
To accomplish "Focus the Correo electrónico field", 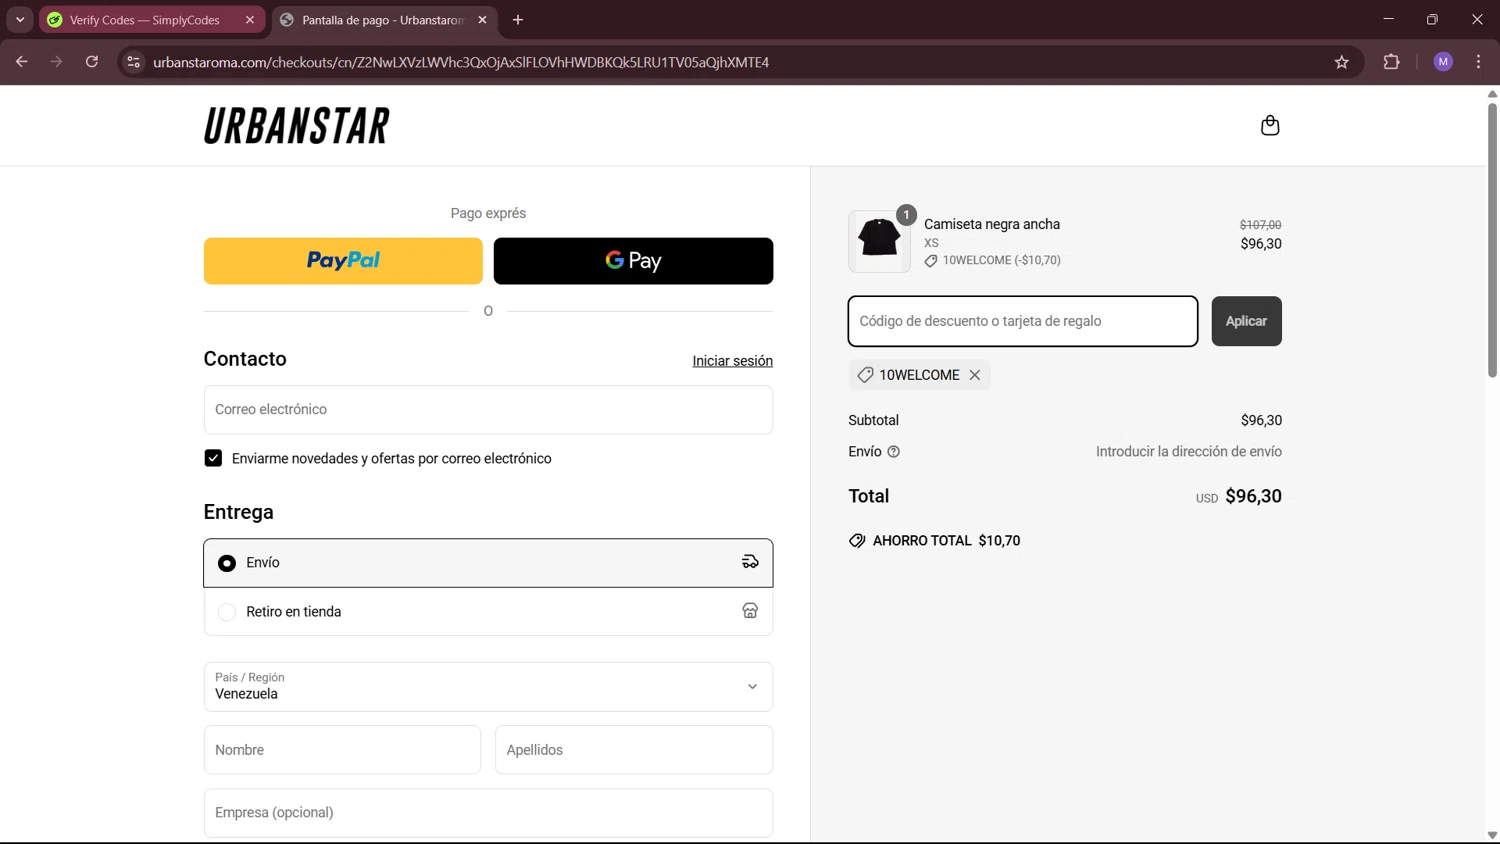I will [x=488, y=410].
